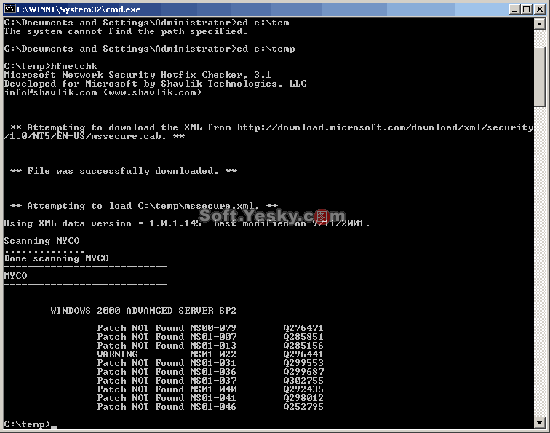The width and height of the screenshot is (550, 433).
Task: Open the cmd.exe system menu icon
Action: pyautogui.click(x=9, y=9)
